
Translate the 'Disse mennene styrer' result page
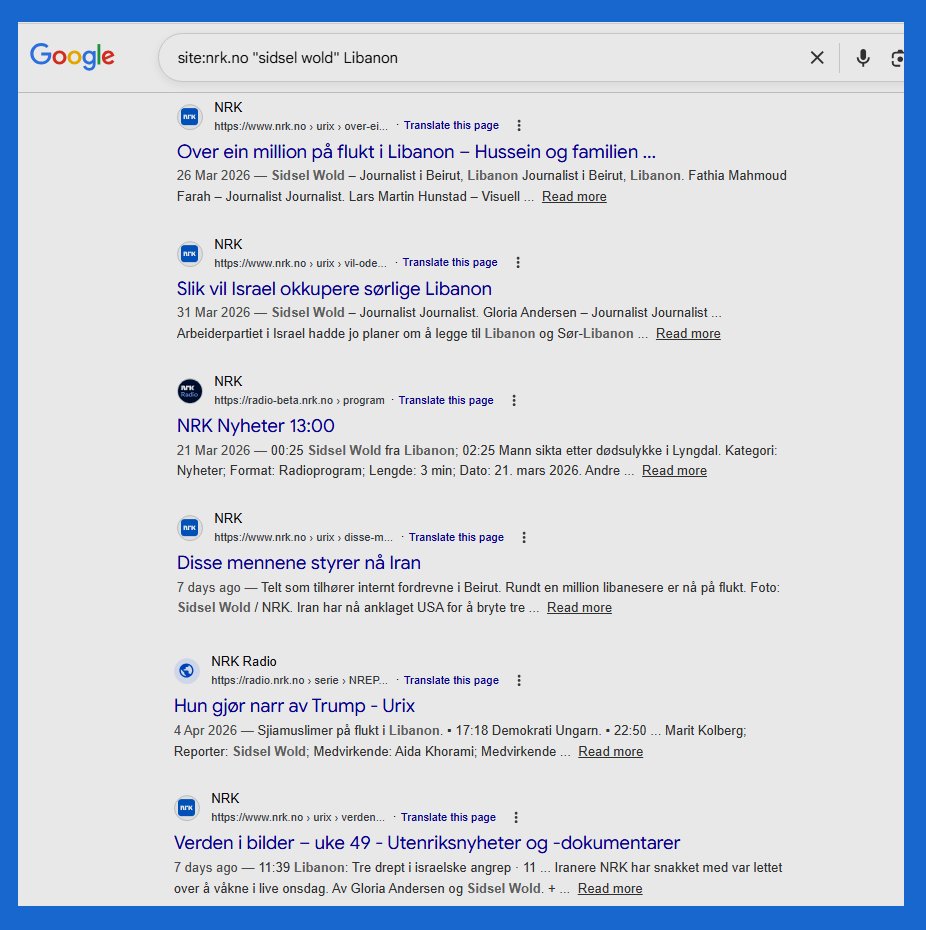pos(456,537)
